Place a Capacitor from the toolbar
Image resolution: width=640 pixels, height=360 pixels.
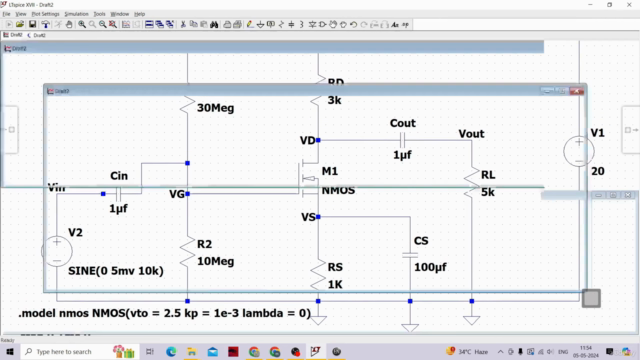tap(291, 24)
